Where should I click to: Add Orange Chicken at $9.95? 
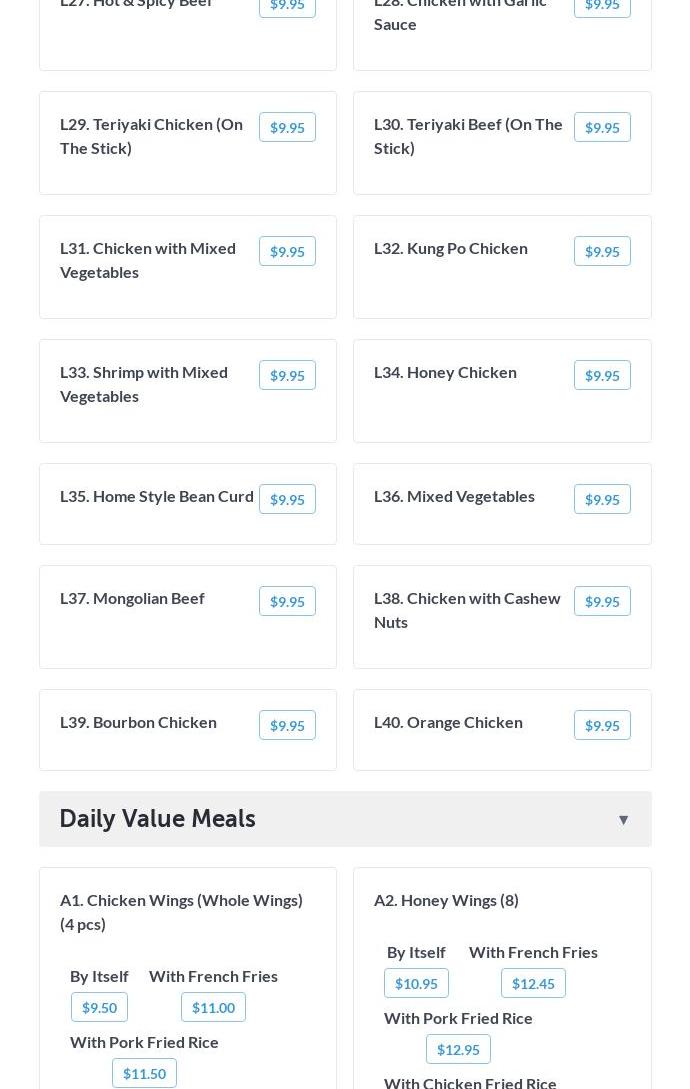(602, 726)
